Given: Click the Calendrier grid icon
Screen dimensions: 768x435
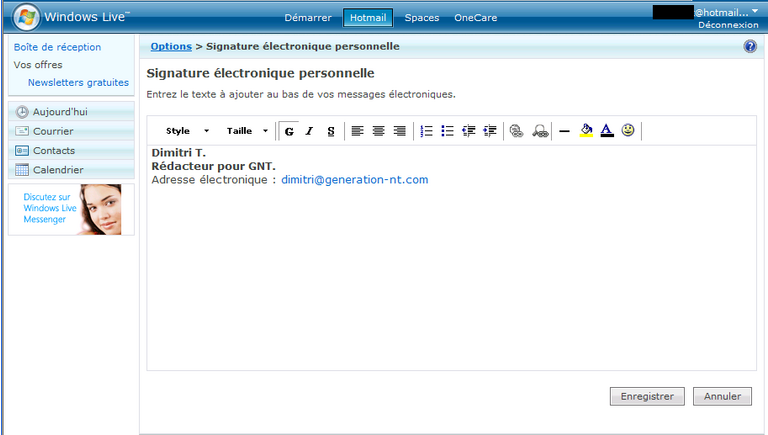Looking at the screenshot, I should [22, 169].
